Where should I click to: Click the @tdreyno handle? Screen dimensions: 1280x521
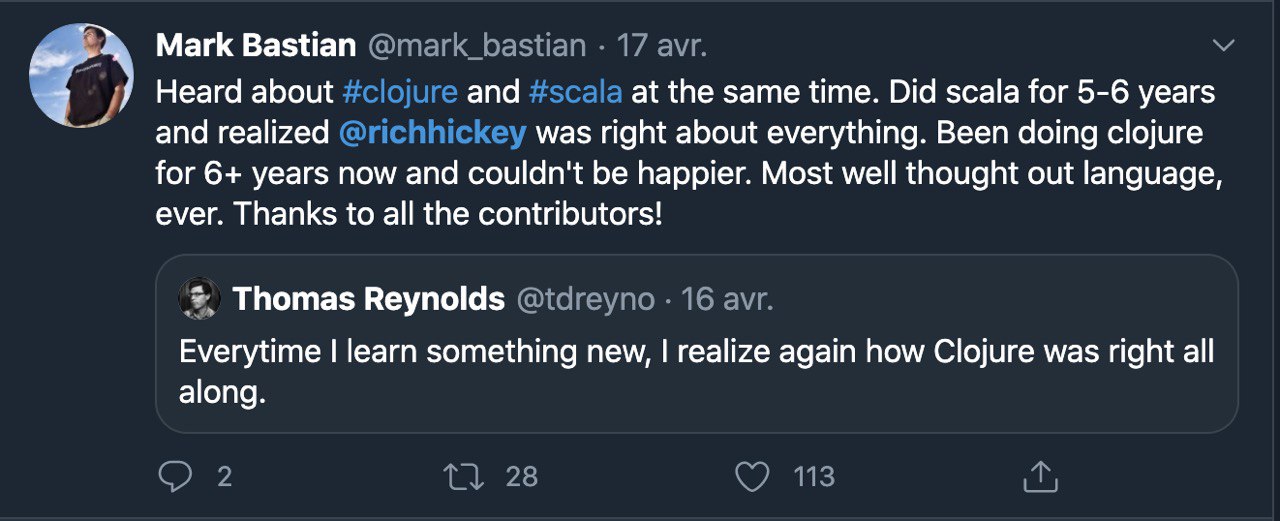coord(584,299)
